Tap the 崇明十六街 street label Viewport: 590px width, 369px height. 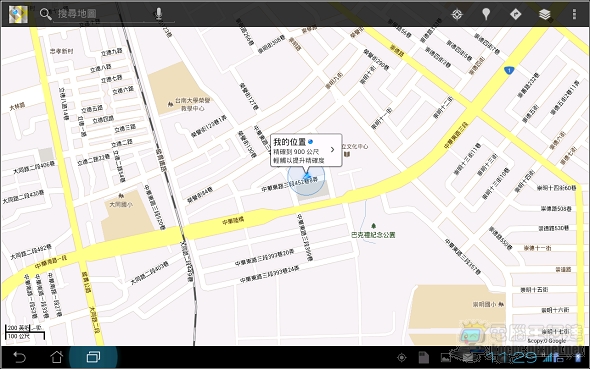555,310
